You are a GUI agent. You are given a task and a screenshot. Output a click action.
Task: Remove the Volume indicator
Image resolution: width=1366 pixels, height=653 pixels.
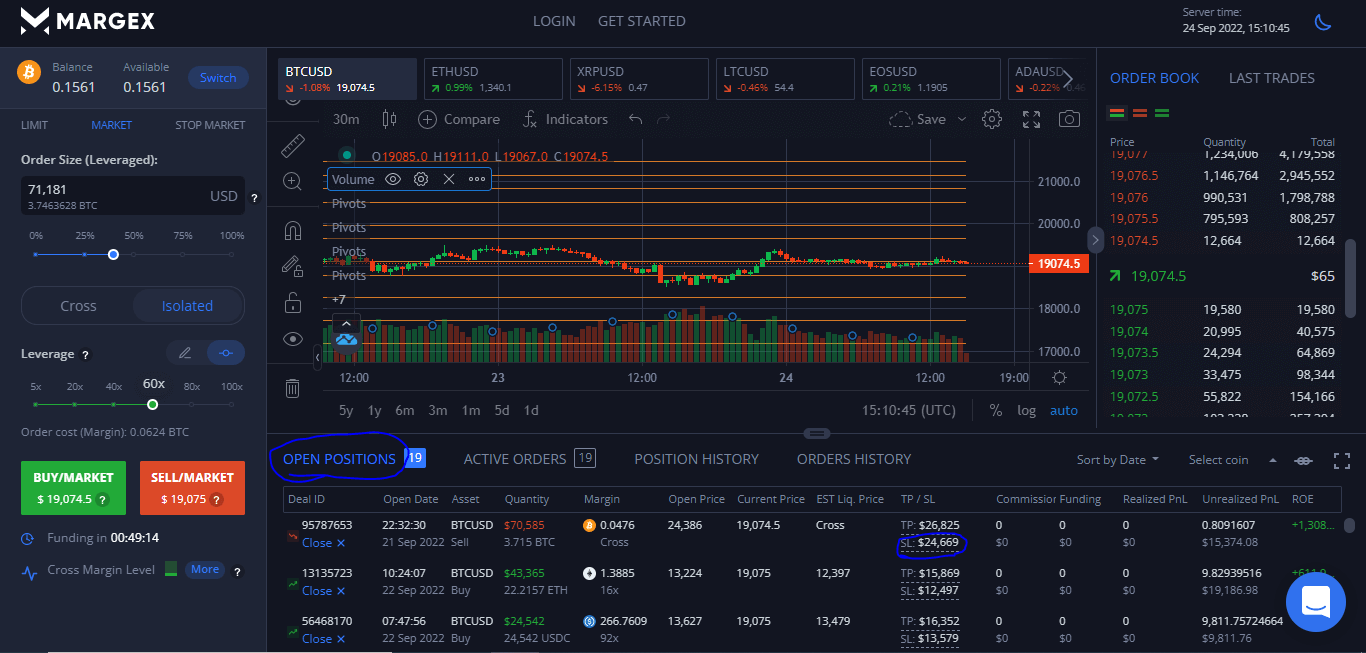pyautogui.click(x=449, y=179)
